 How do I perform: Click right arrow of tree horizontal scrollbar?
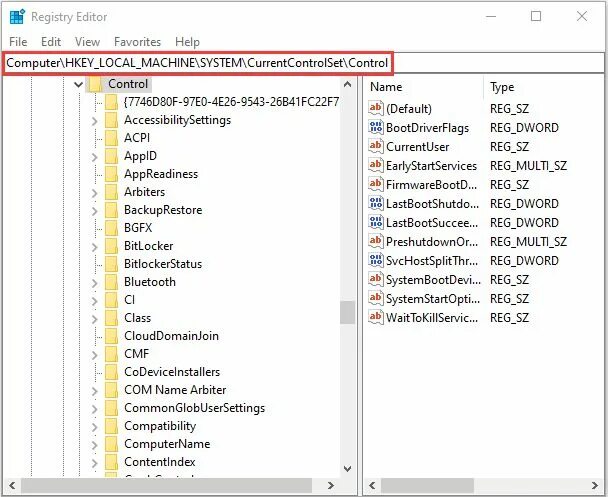331,485
